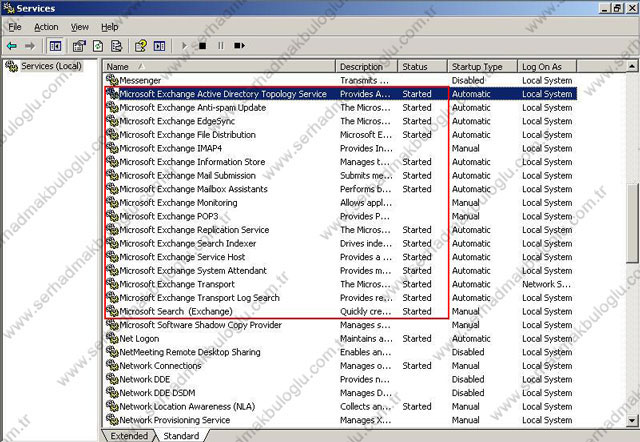Click the gear icon of Network Connections
The width and height of the screenshot is (640, 442).
(112, 365)
